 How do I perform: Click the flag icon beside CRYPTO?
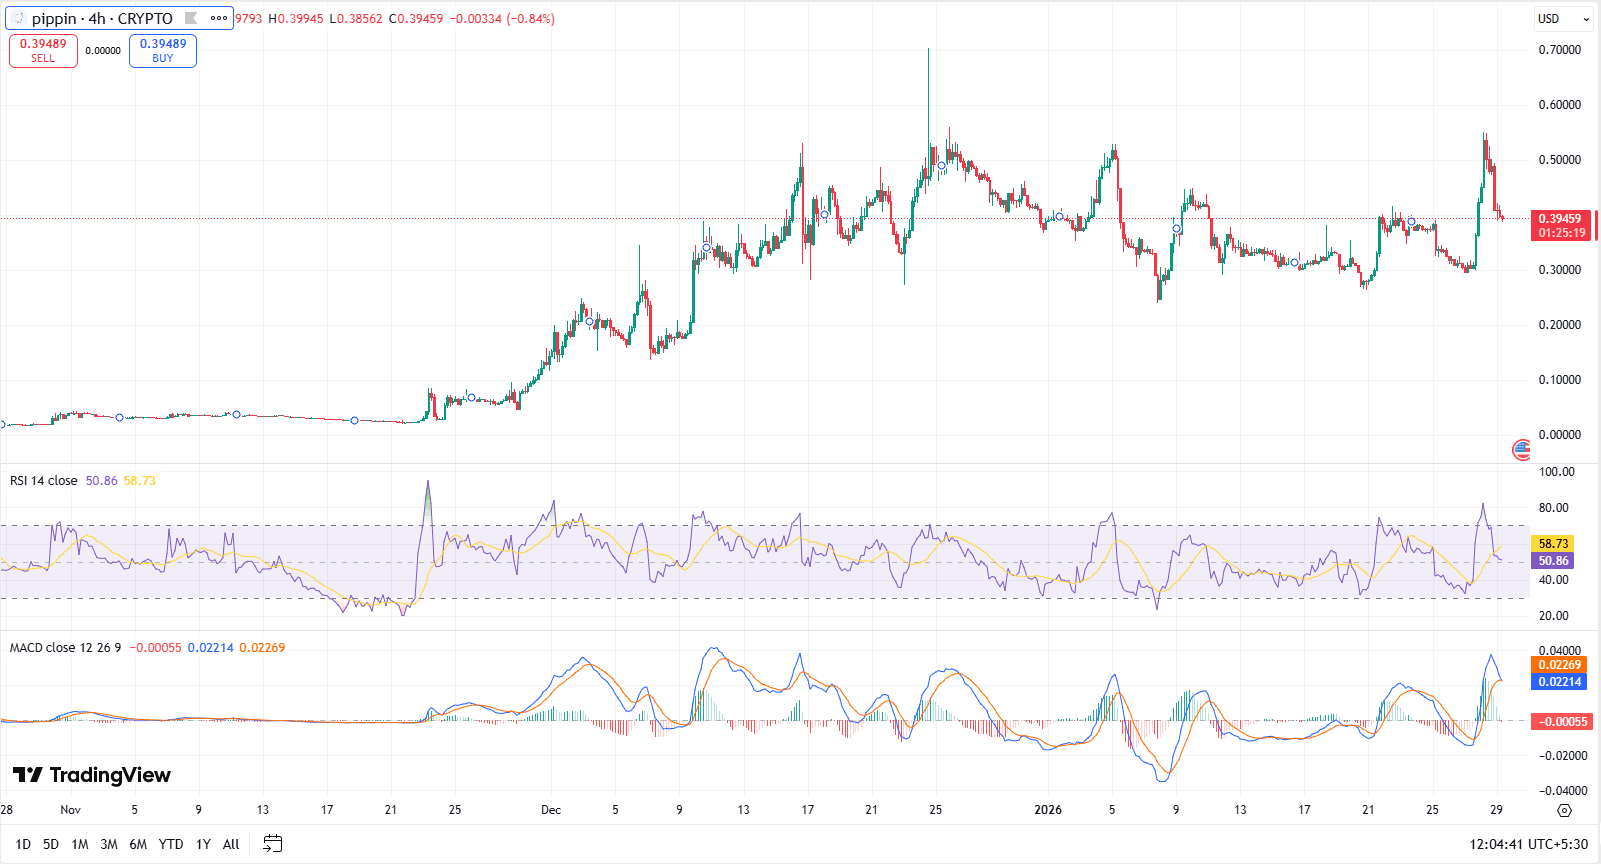pyautogui.click(x=191, y=18)
